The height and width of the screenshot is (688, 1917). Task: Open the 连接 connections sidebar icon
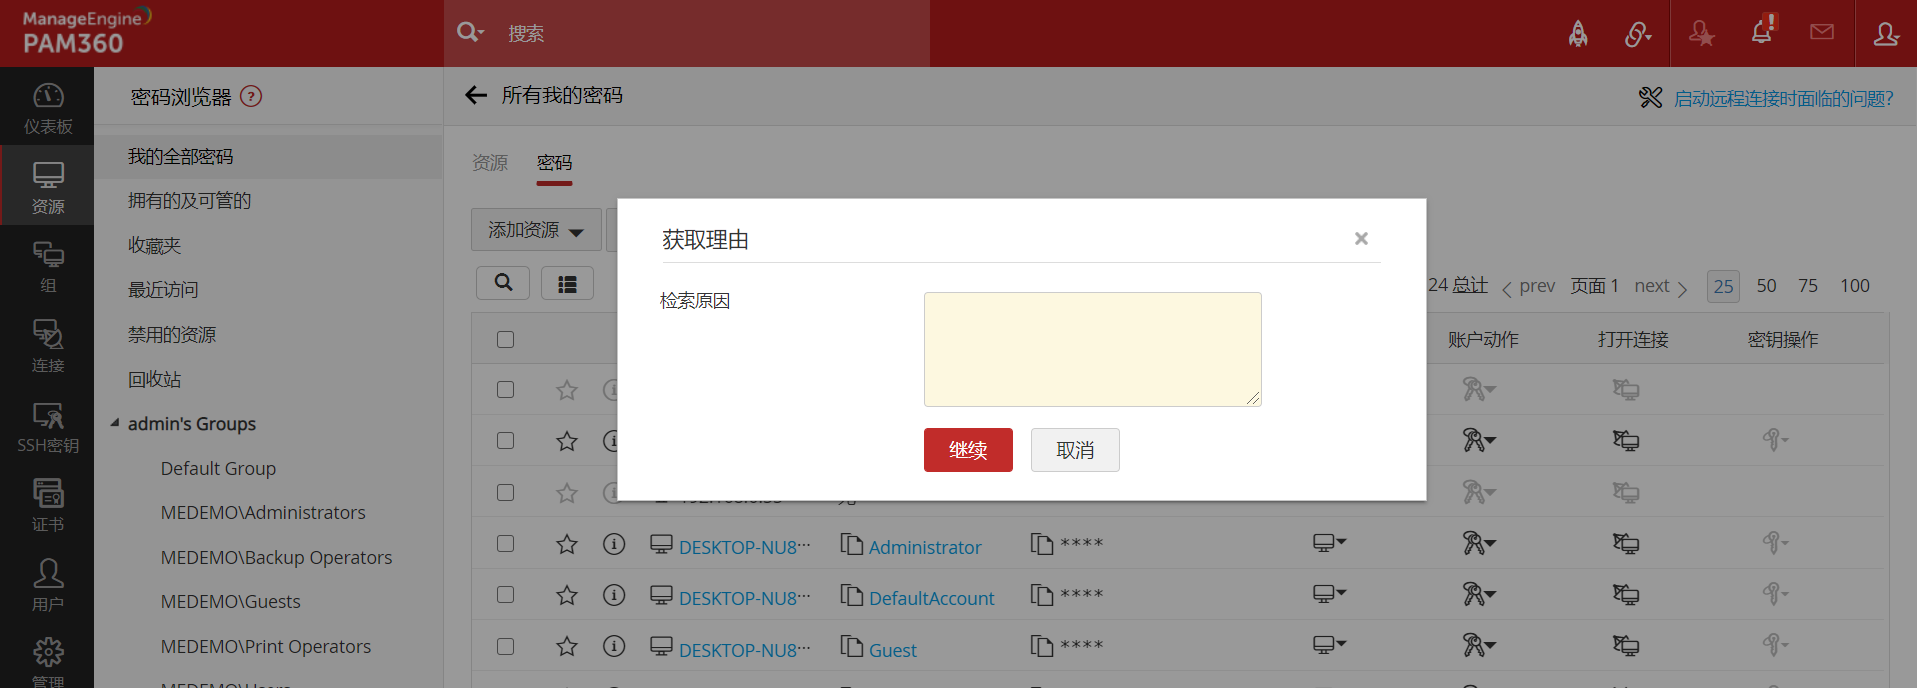point(48,346)
